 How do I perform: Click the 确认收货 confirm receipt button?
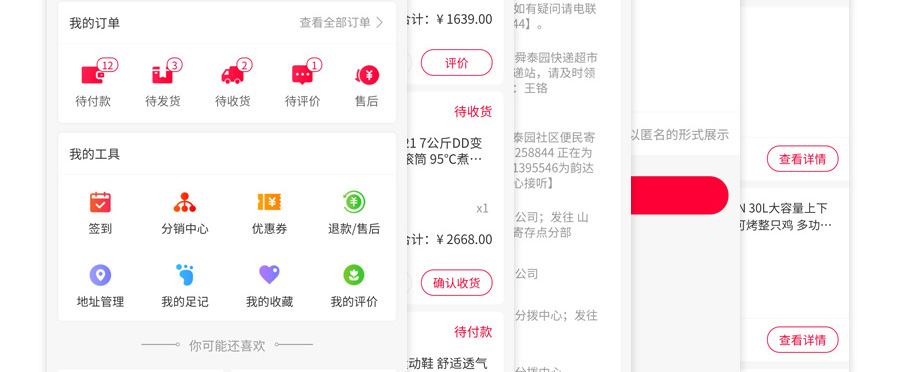click(x=456, y=283)
